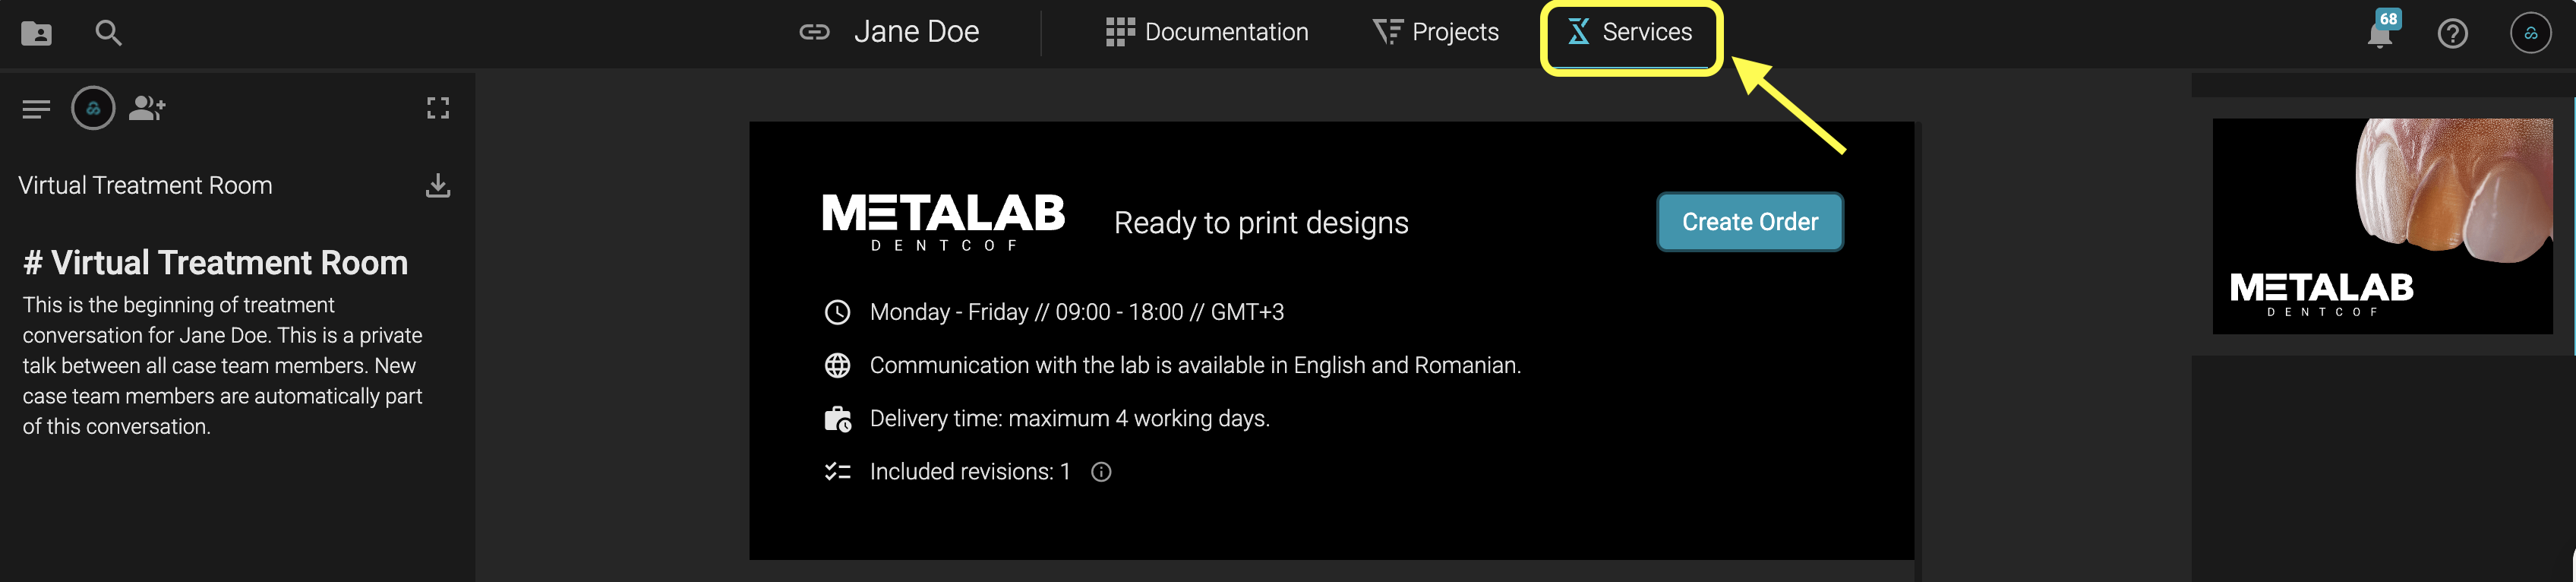Open the user profile avatar
The width and height of the screenshot is (2576, 582).
pos(2530,33)
